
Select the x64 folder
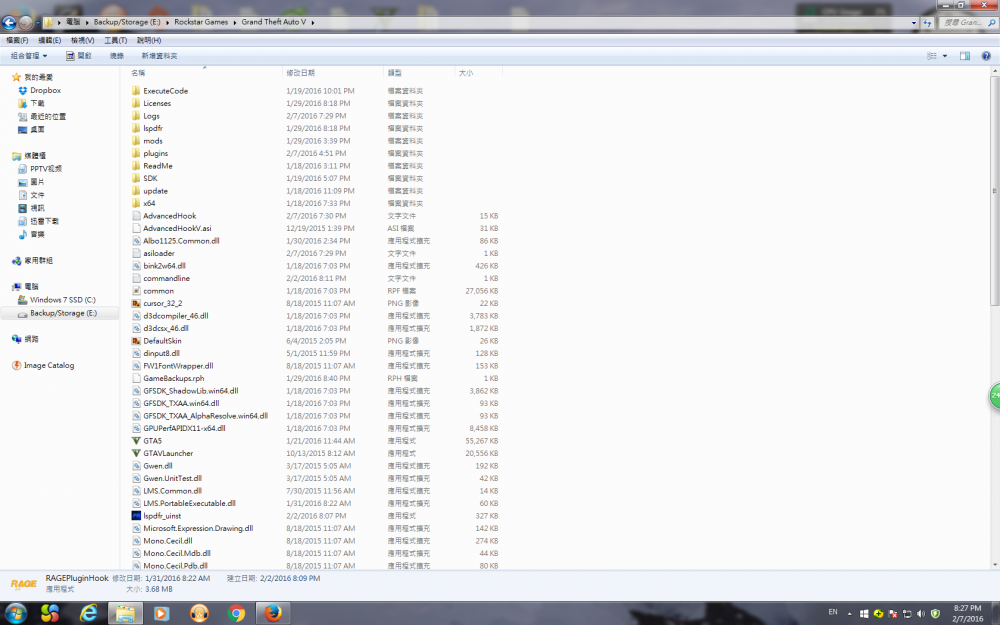(149, 203)
